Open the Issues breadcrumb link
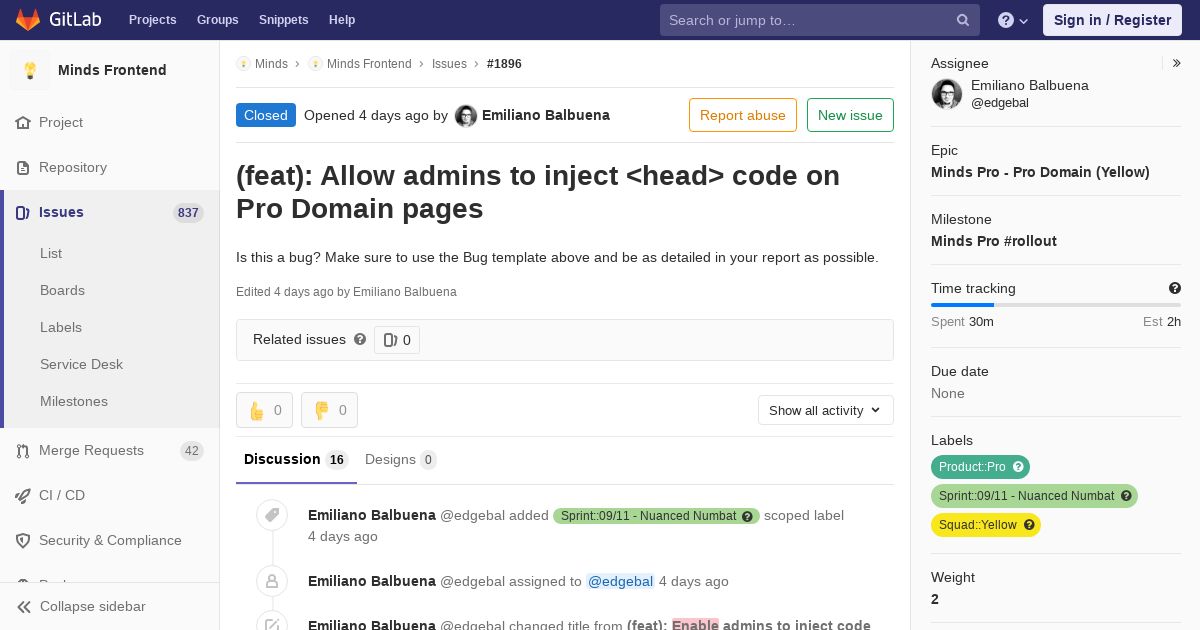This screenshot has height=630, width=1200. 449,63
